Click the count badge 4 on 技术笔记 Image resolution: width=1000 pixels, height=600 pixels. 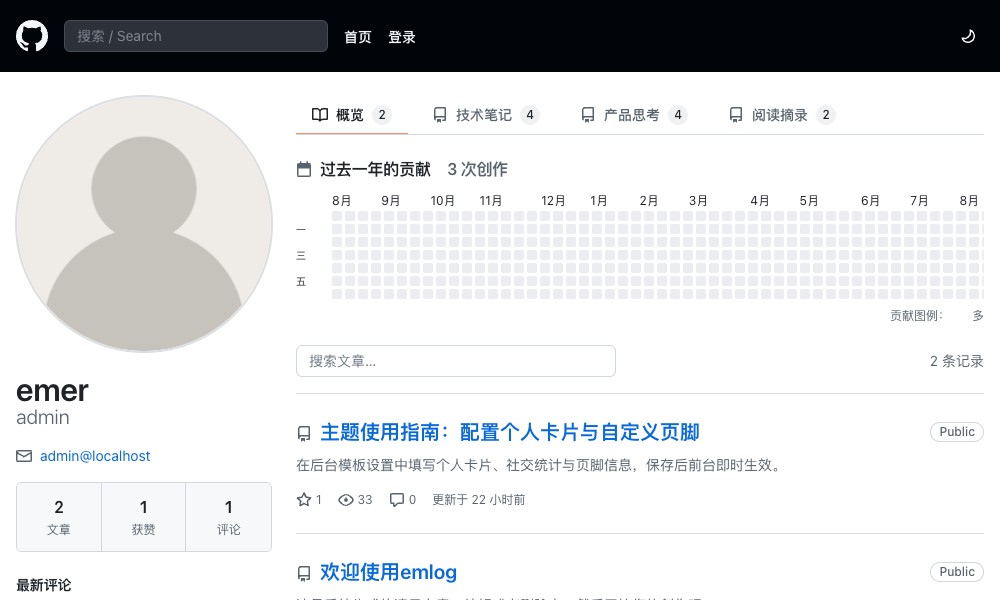point(530,115)
